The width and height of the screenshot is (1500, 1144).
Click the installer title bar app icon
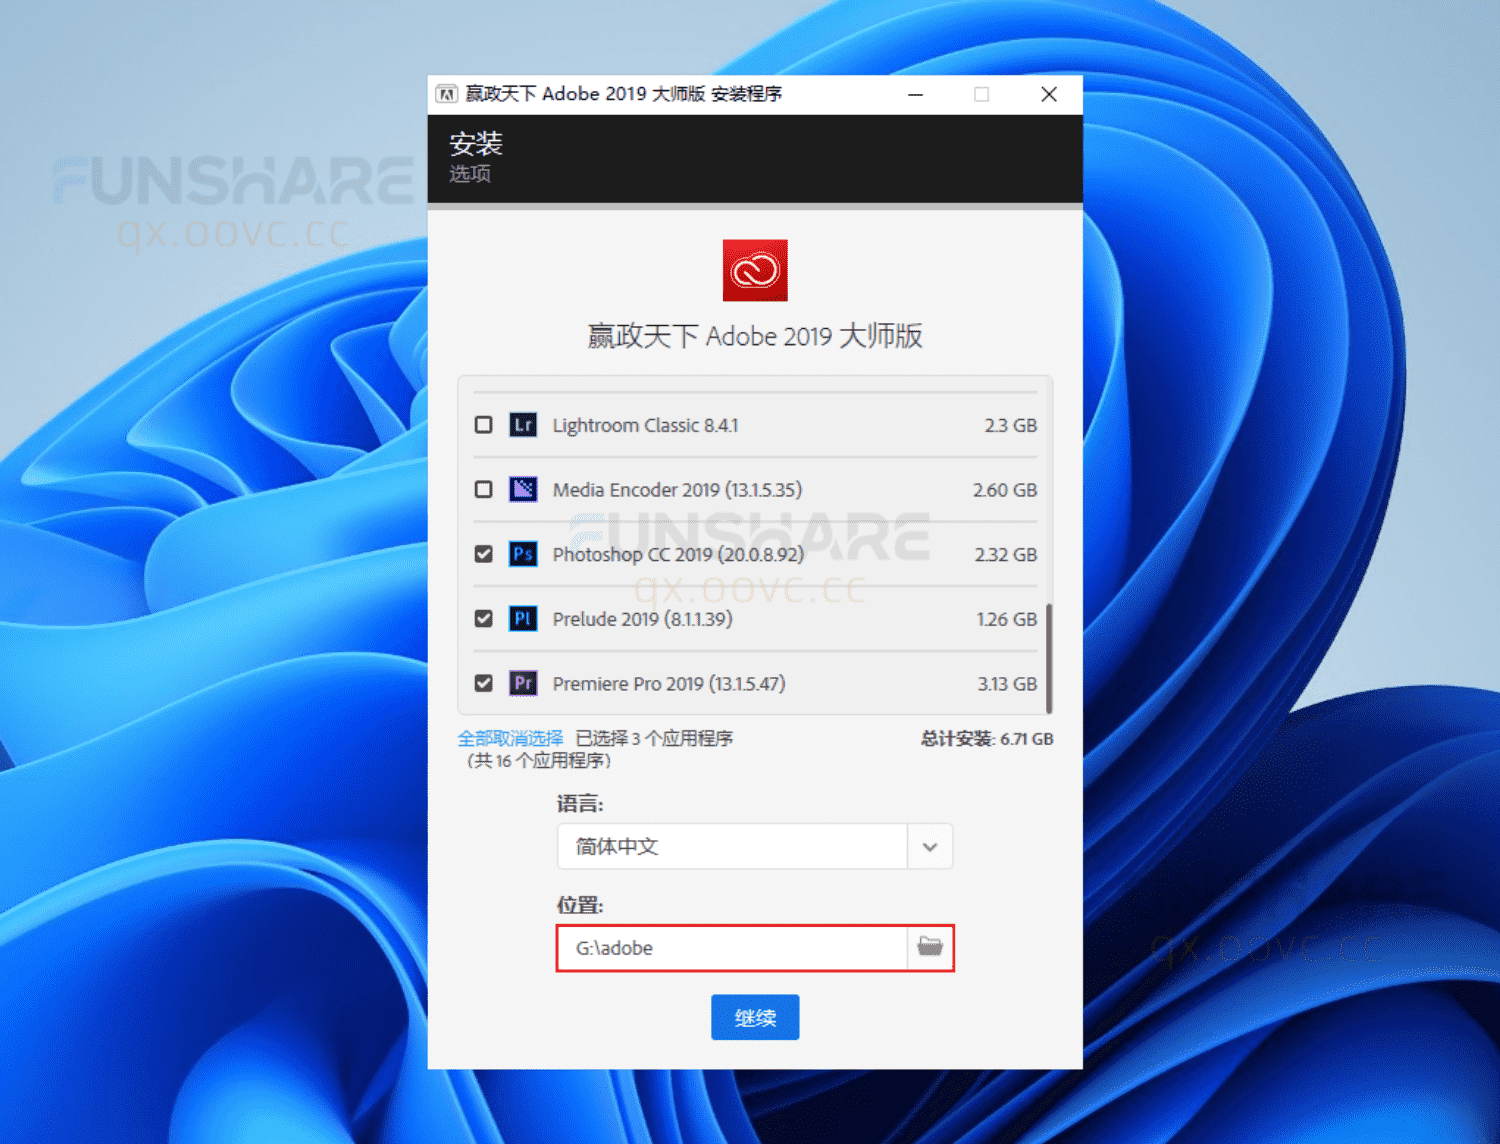pyautogui.click(x=447, y=94)
